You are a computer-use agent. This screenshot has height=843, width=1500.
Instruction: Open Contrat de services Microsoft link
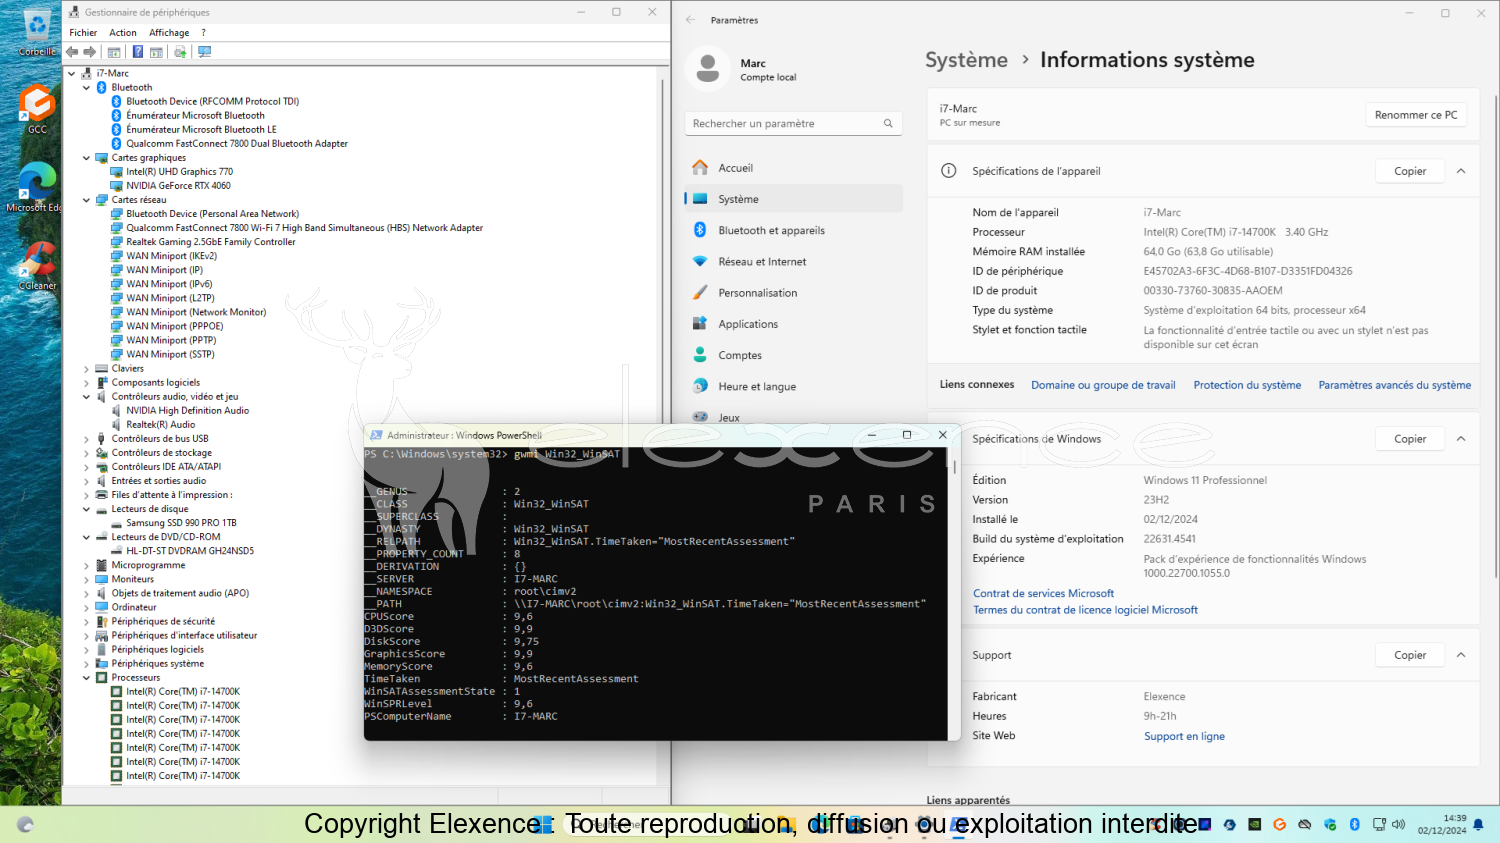coord(1043,594)
